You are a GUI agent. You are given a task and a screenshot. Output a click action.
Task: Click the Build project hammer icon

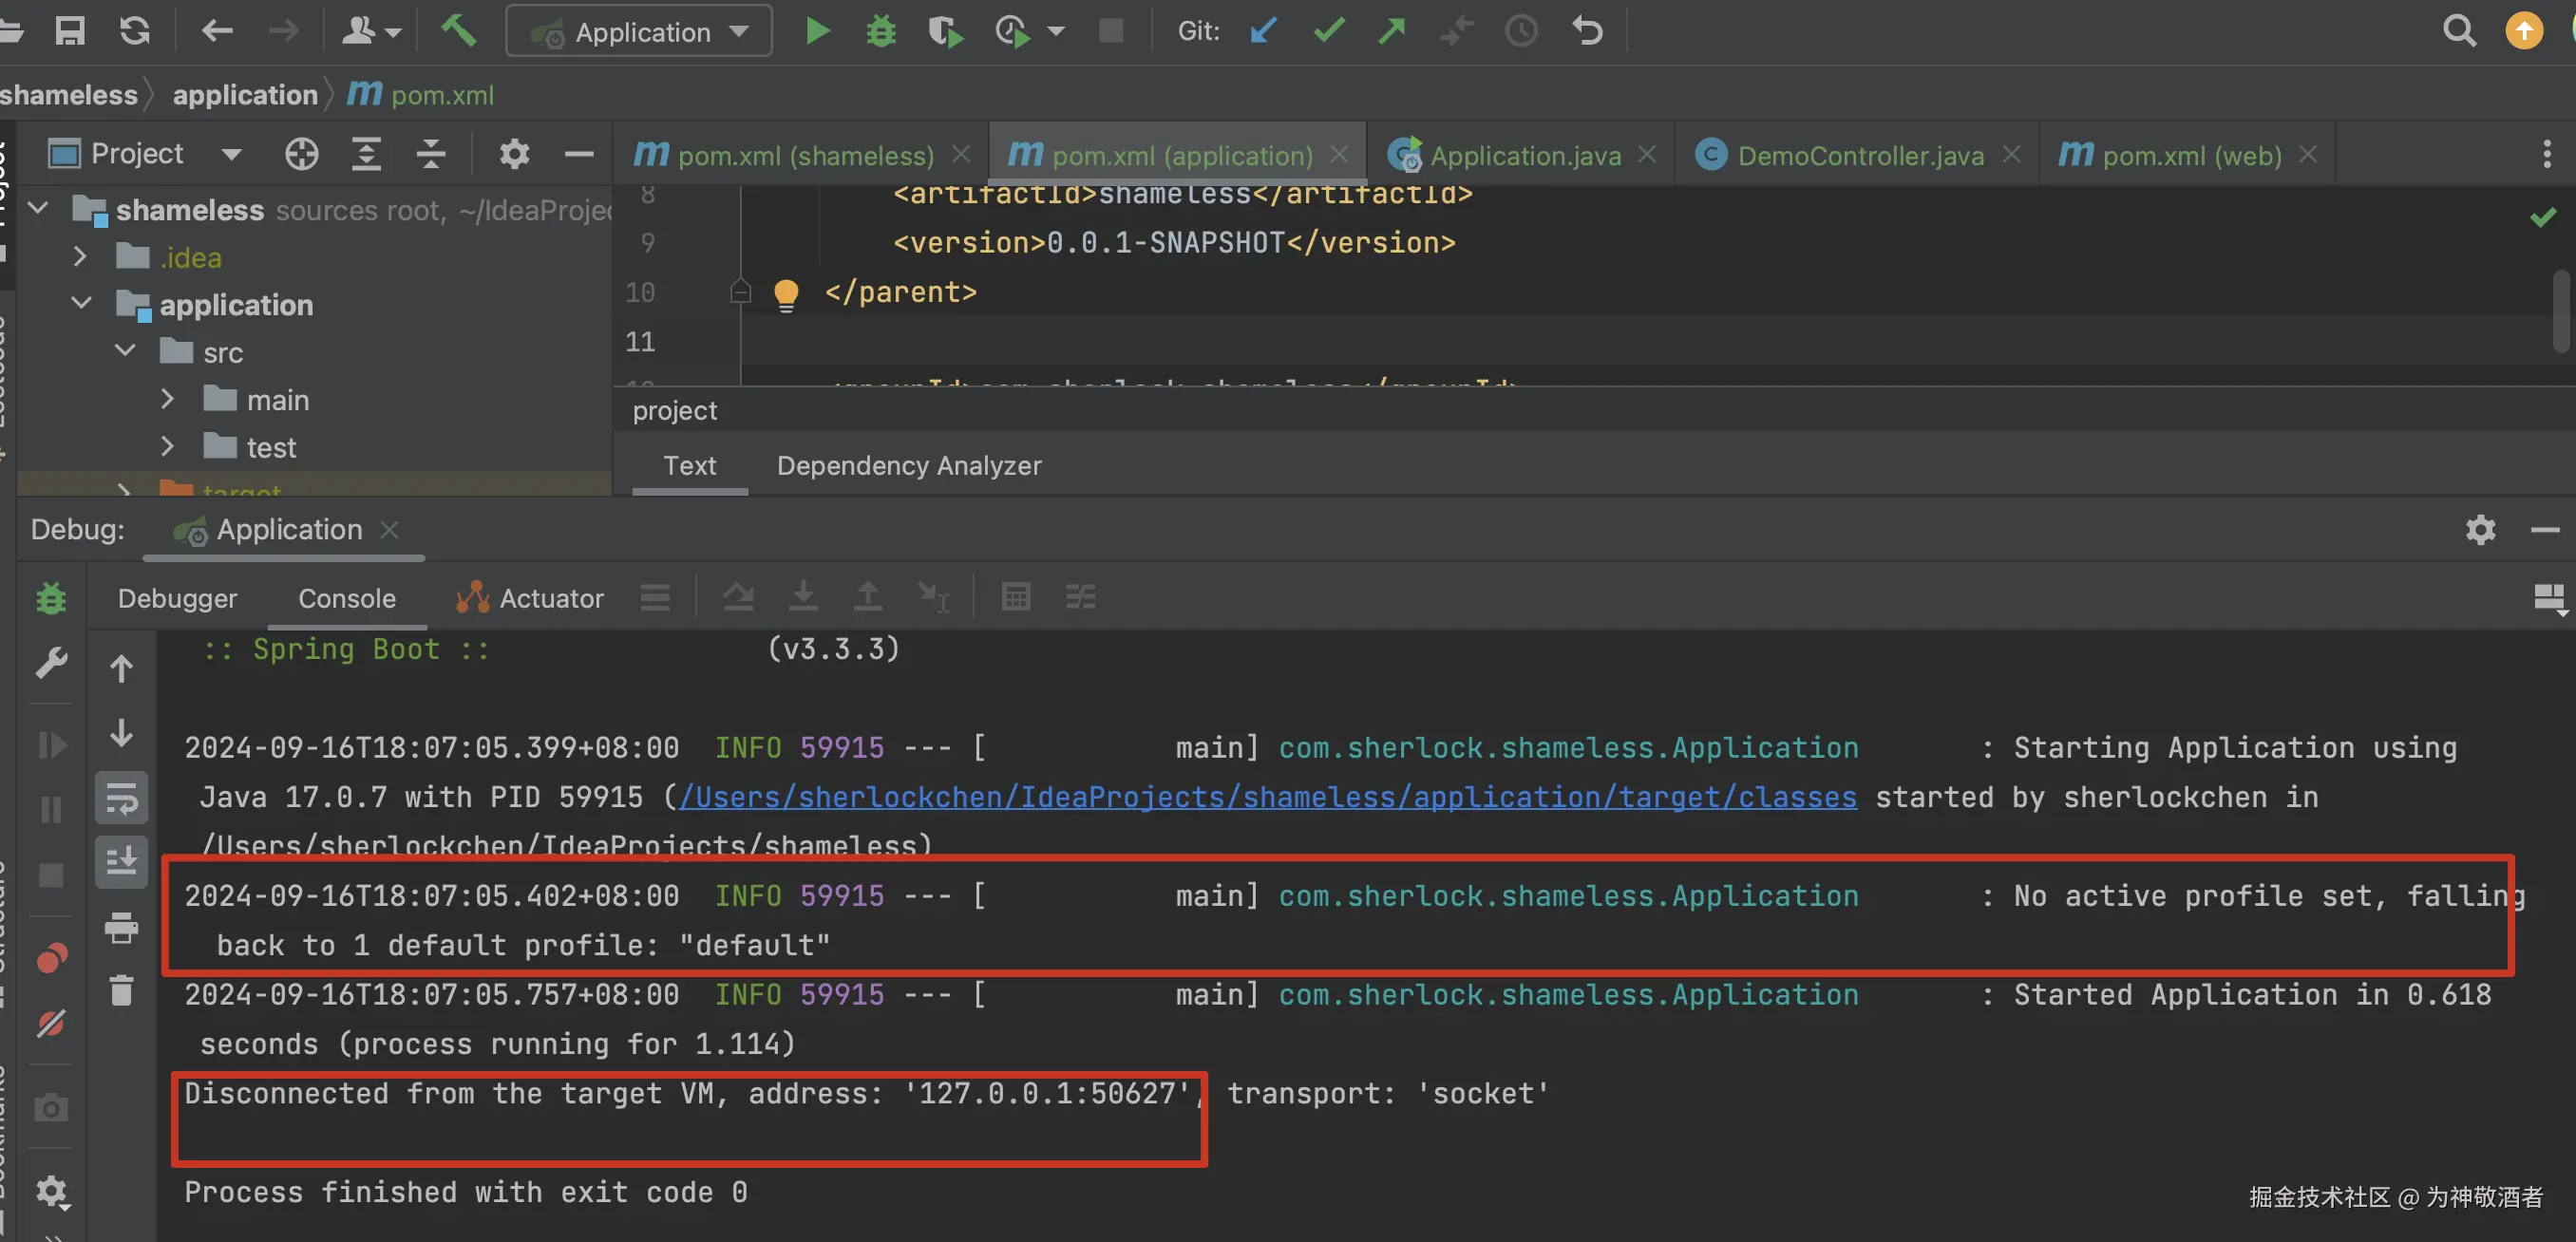click(459, 31)
